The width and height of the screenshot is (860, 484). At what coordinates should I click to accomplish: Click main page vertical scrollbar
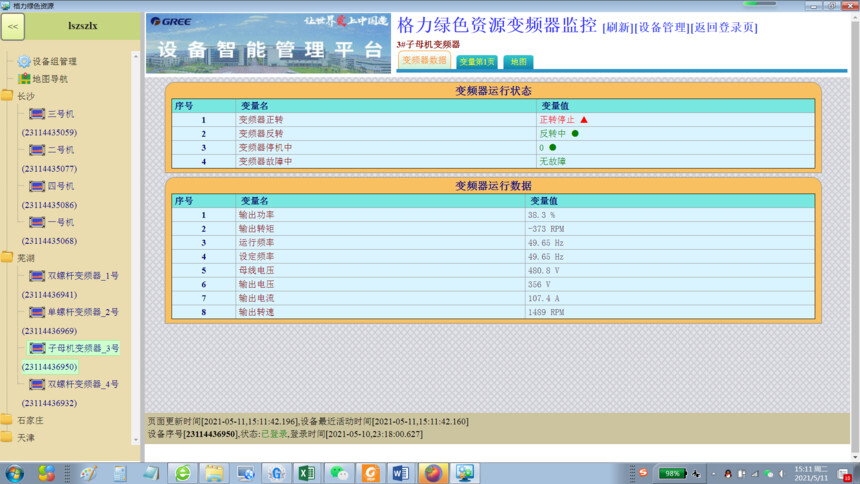pyautogui.click(x=855, y=236)
